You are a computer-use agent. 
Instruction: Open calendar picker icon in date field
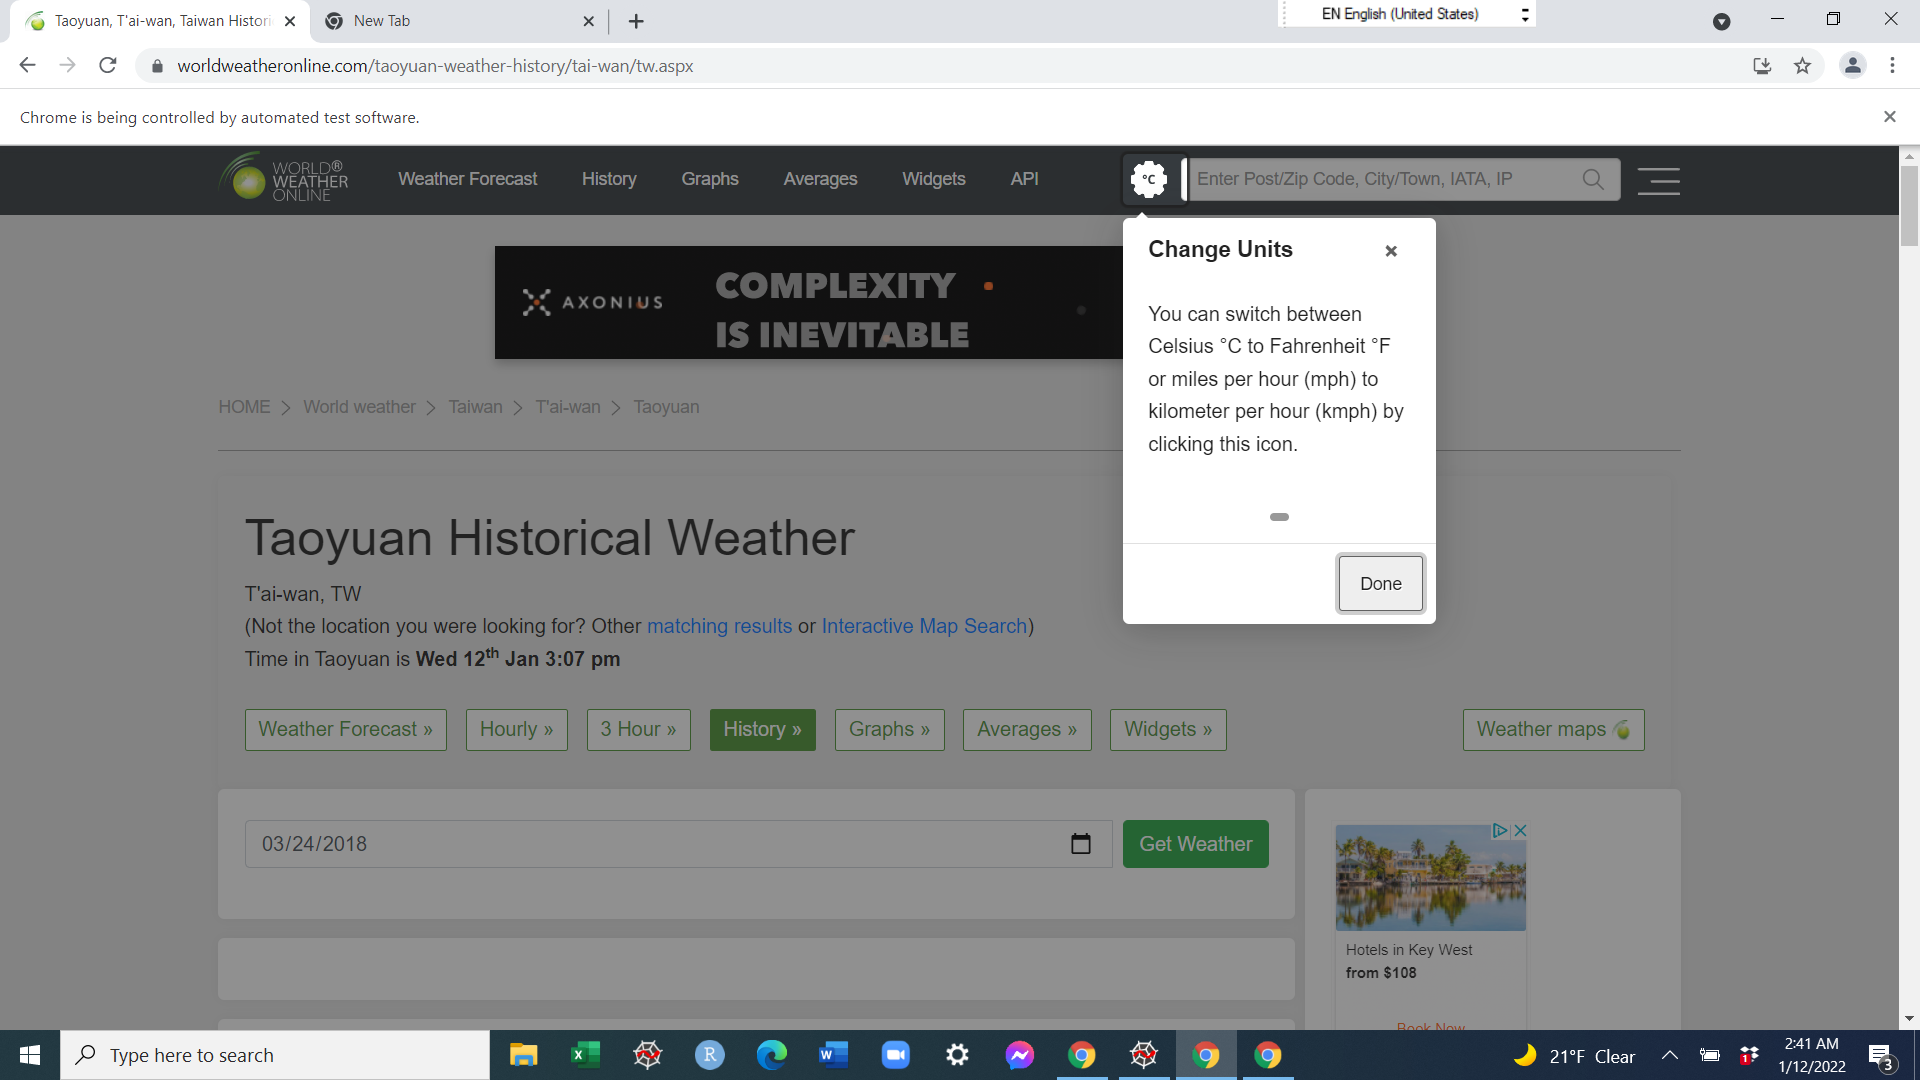pos(1081,844)
